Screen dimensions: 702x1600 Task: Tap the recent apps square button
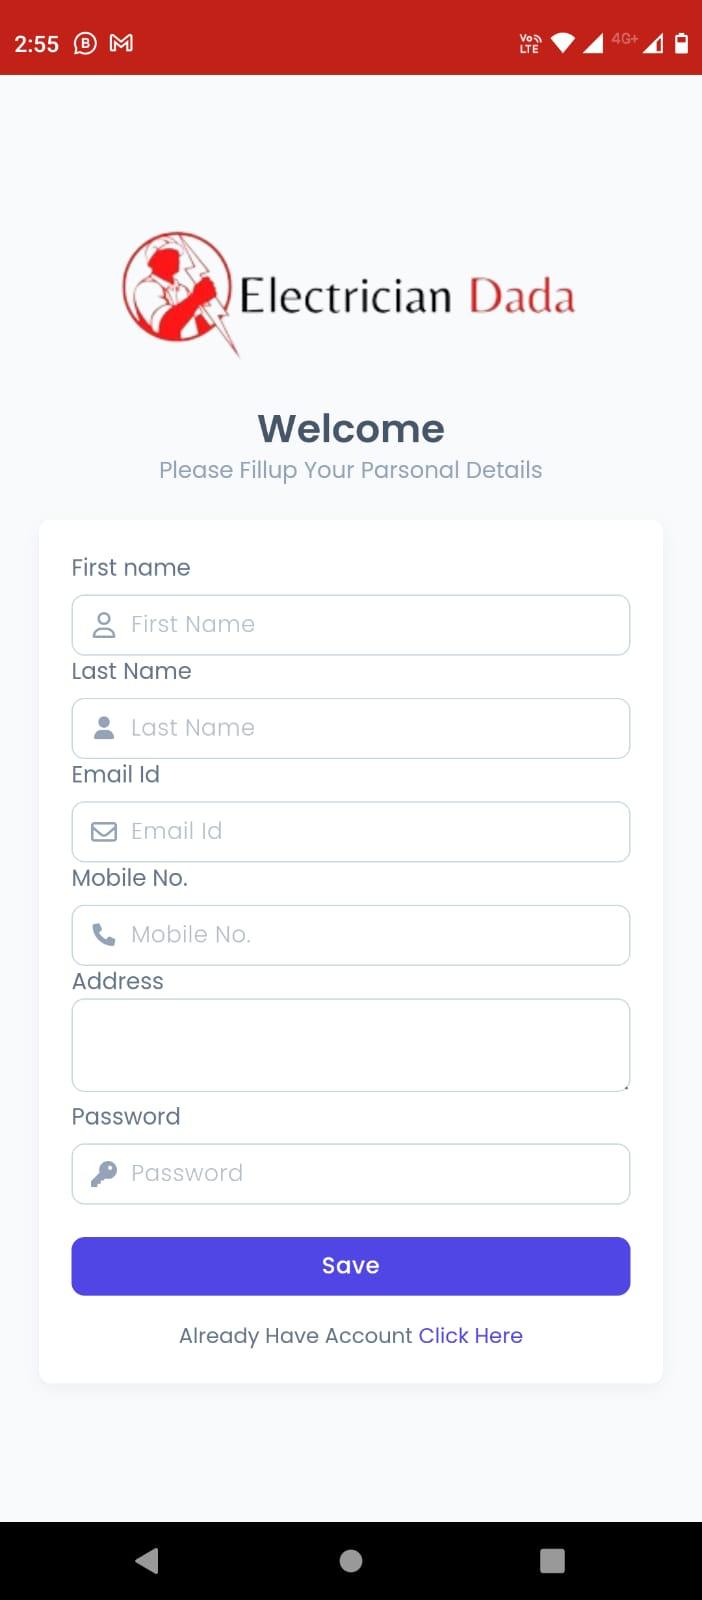pyautogui.click(x=552, y=1561)
